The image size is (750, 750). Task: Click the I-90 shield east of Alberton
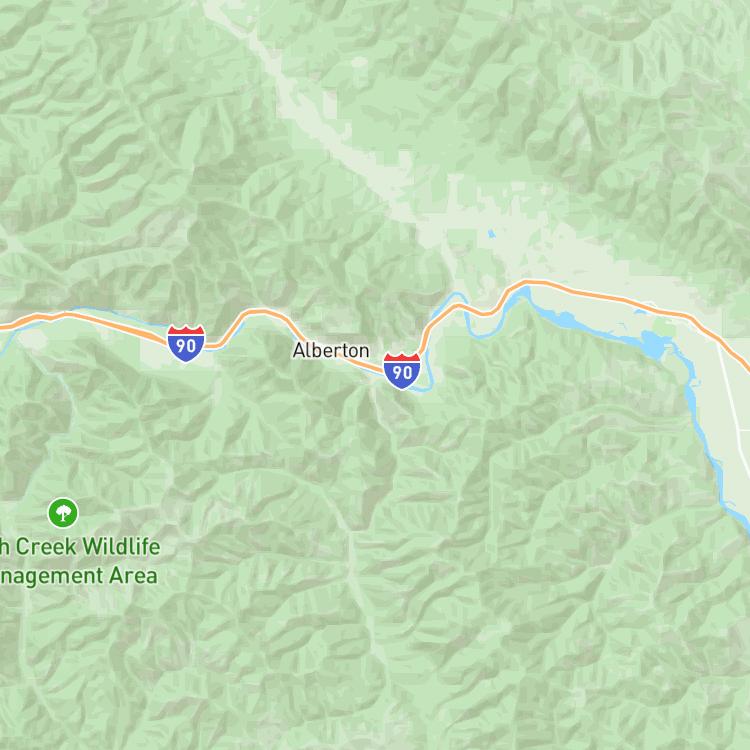402,371
